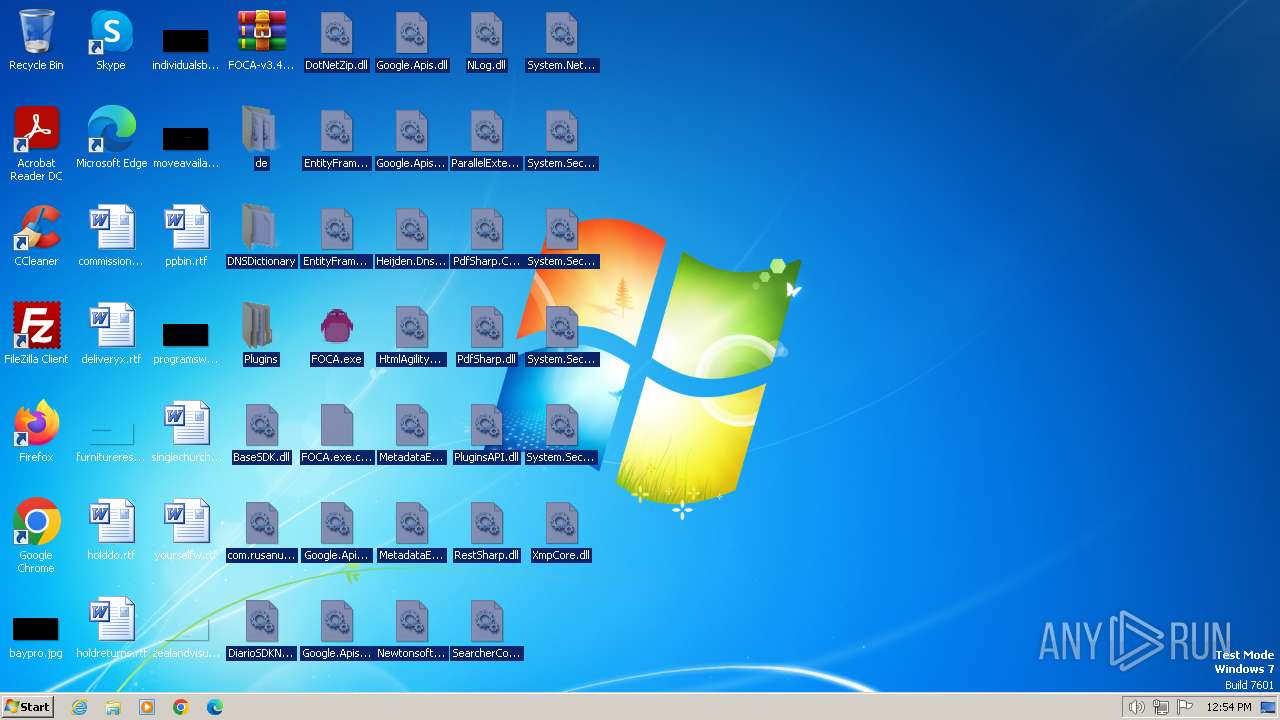Select the FOCA-v3.4 WinRAR archive icon
Image resolution: width=1280 pixels, height=720 pixels.
[261, 40]
